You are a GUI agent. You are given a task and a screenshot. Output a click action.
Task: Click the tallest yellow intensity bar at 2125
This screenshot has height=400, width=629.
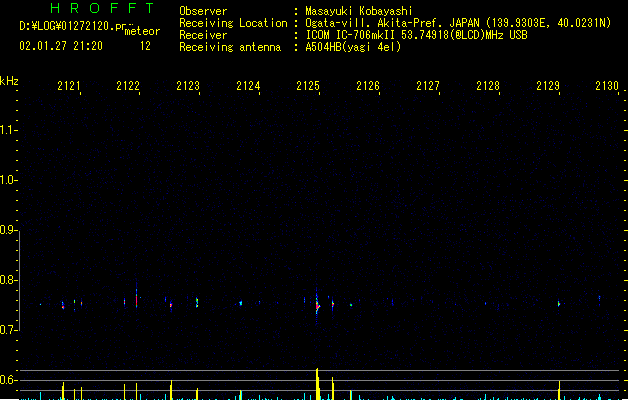coord(317,384)
